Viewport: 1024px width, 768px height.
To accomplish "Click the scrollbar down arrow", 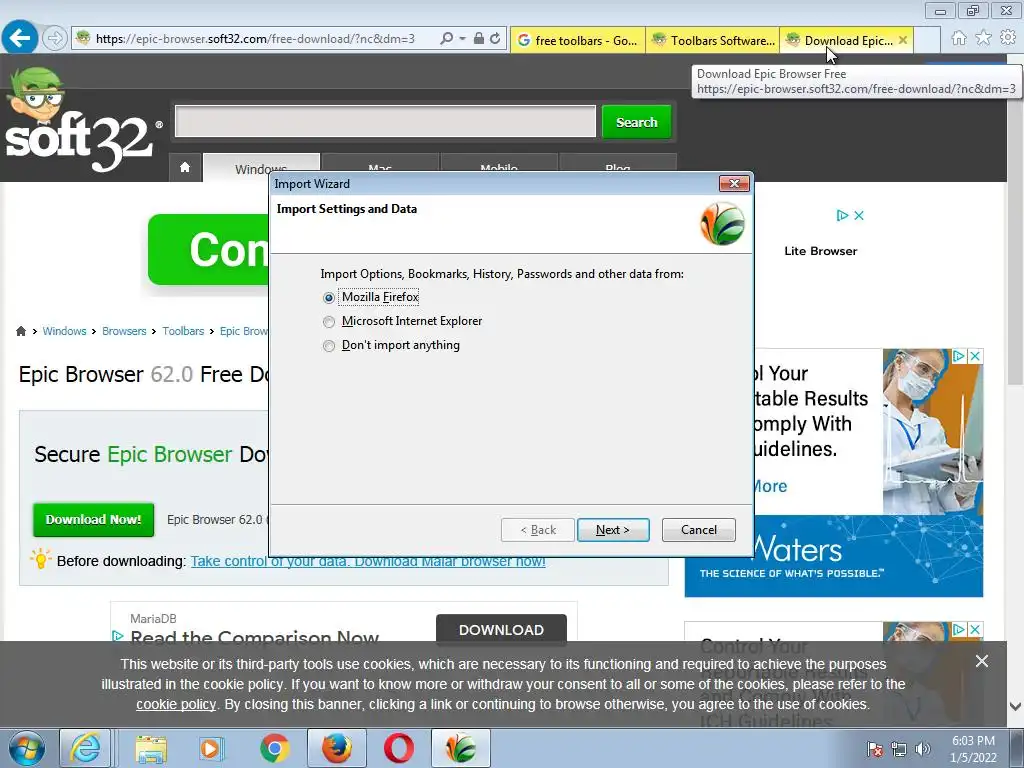I will pos(1016,706).
